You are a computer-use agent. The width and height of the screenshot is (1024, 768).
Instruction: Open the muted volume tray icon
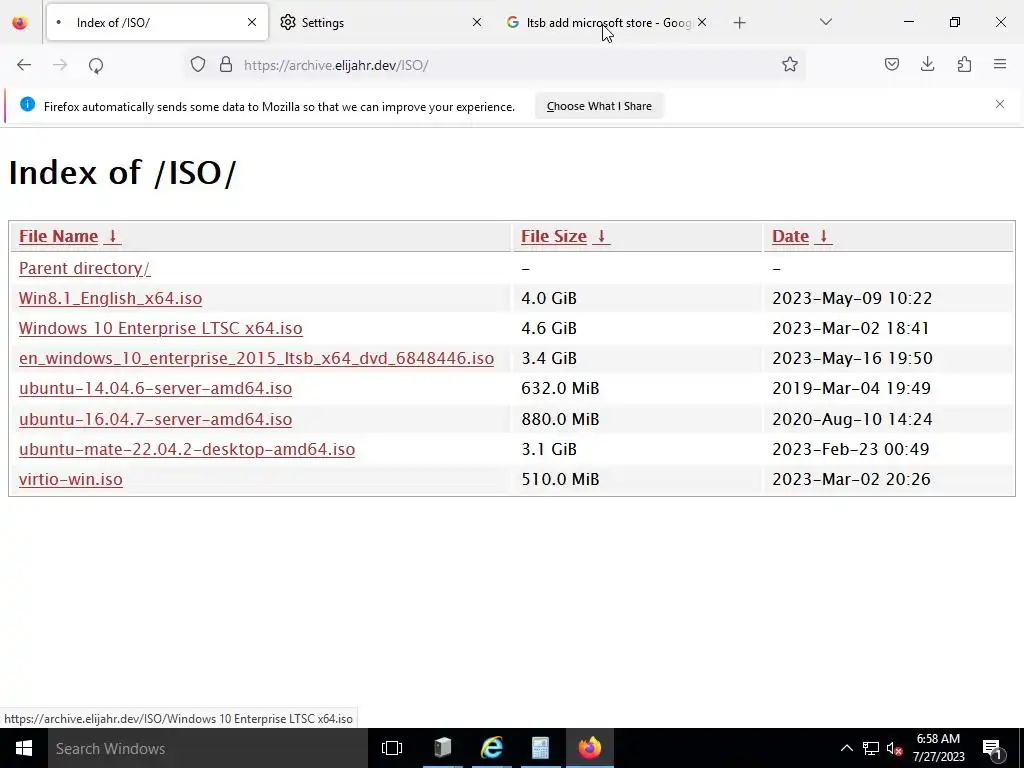click(x=894, y=748)
